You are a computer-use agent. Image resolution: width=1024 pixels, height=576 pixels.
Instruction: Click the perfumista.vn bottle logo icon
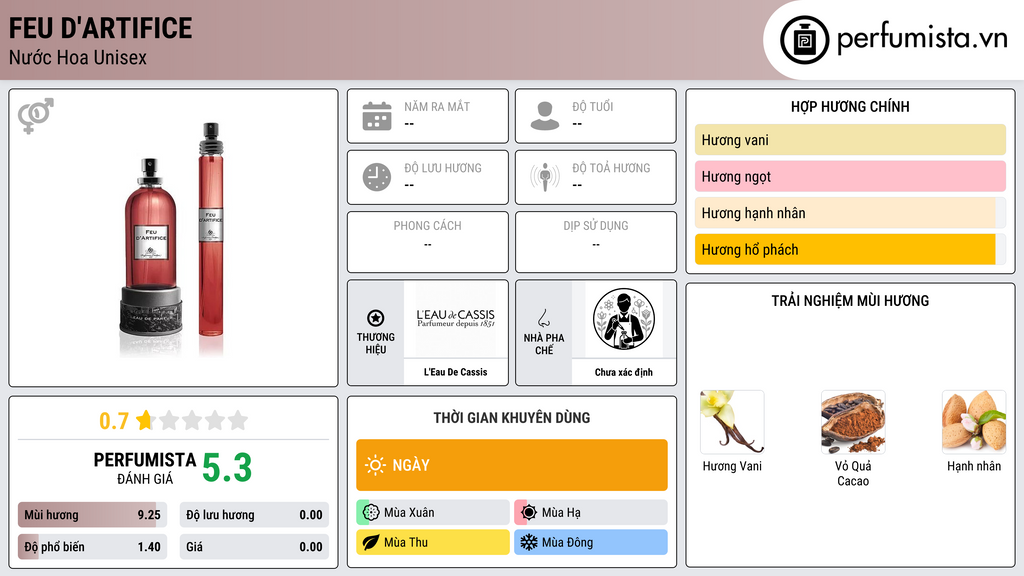coord(804,40)
